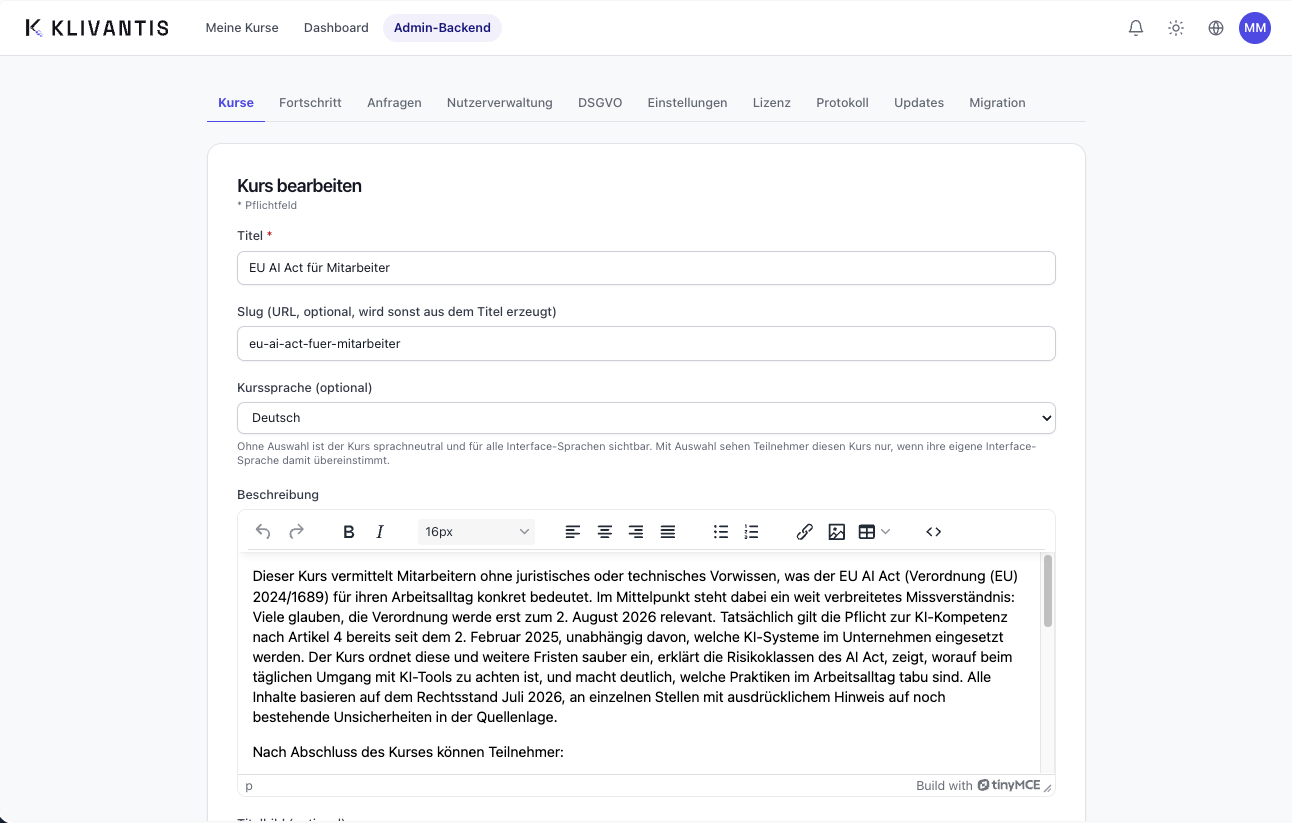
Task: Click the editor's vertical scrollbar
Action: (x=1048, y=590)
